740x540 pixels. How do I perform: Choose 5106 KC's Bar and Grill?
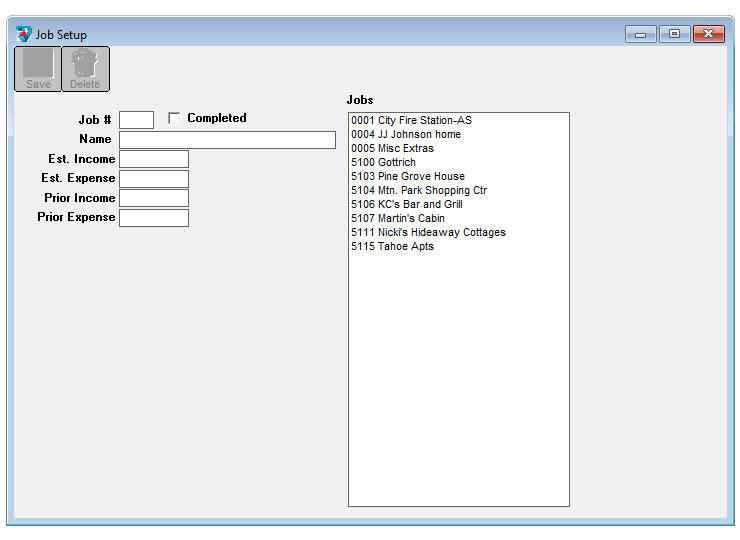coord(406,204)
